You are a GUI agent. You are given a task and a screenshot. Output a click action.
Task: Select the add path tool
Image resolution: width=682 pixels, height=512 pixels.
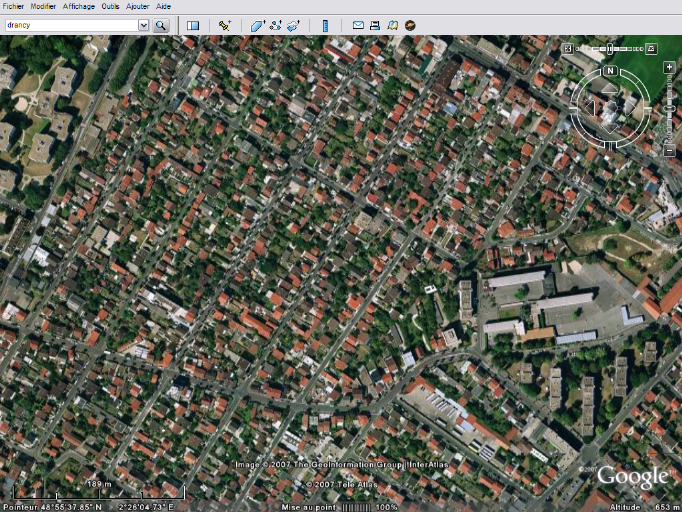[275, 25]
